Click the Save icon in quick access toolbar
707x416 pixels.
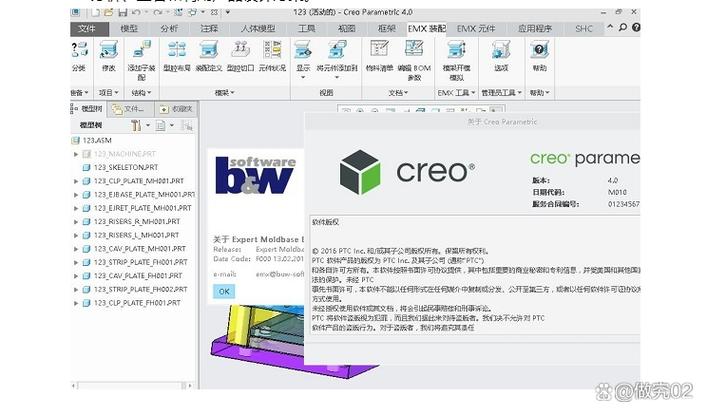click(122, 13)
